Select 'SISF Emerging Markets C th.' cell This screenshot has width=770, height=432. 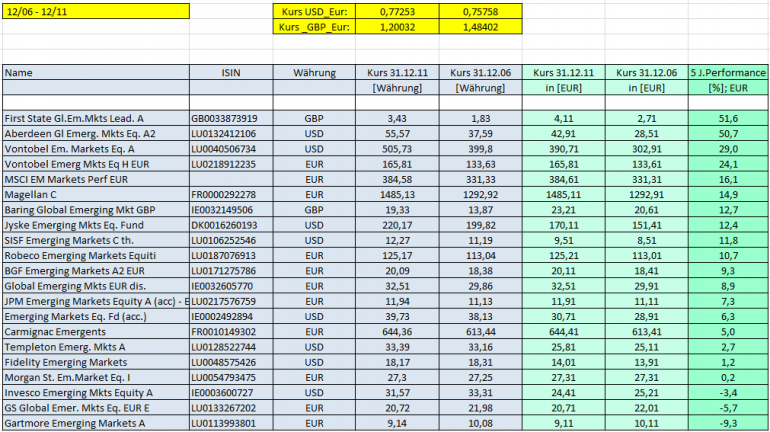point(96,240)
